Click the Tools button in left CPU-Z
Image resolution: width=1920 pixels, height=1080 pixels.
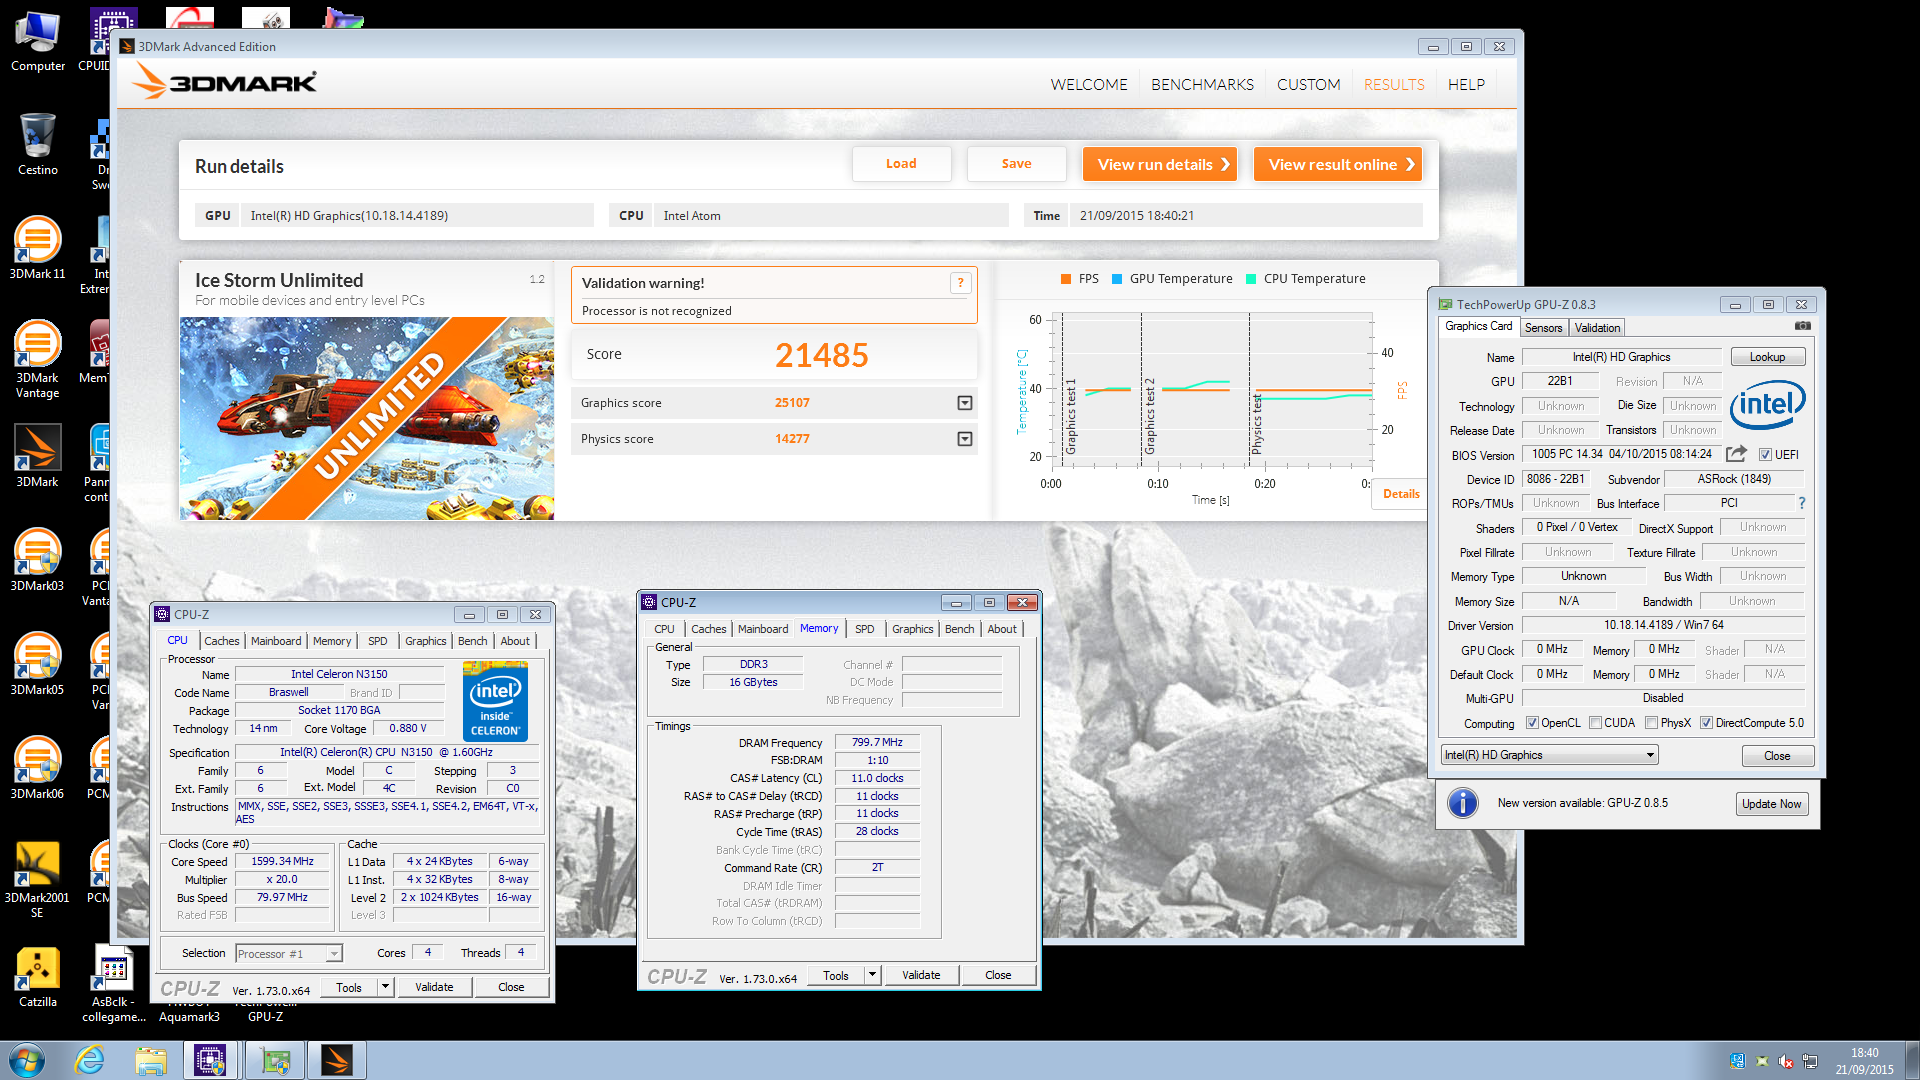click(349, 987)
